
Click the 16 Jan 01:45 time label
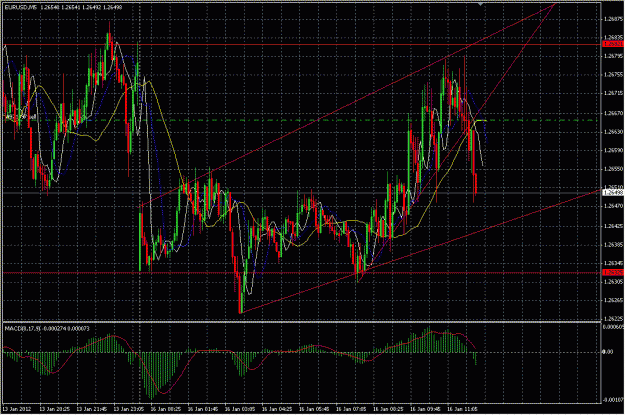pos(203,409)
